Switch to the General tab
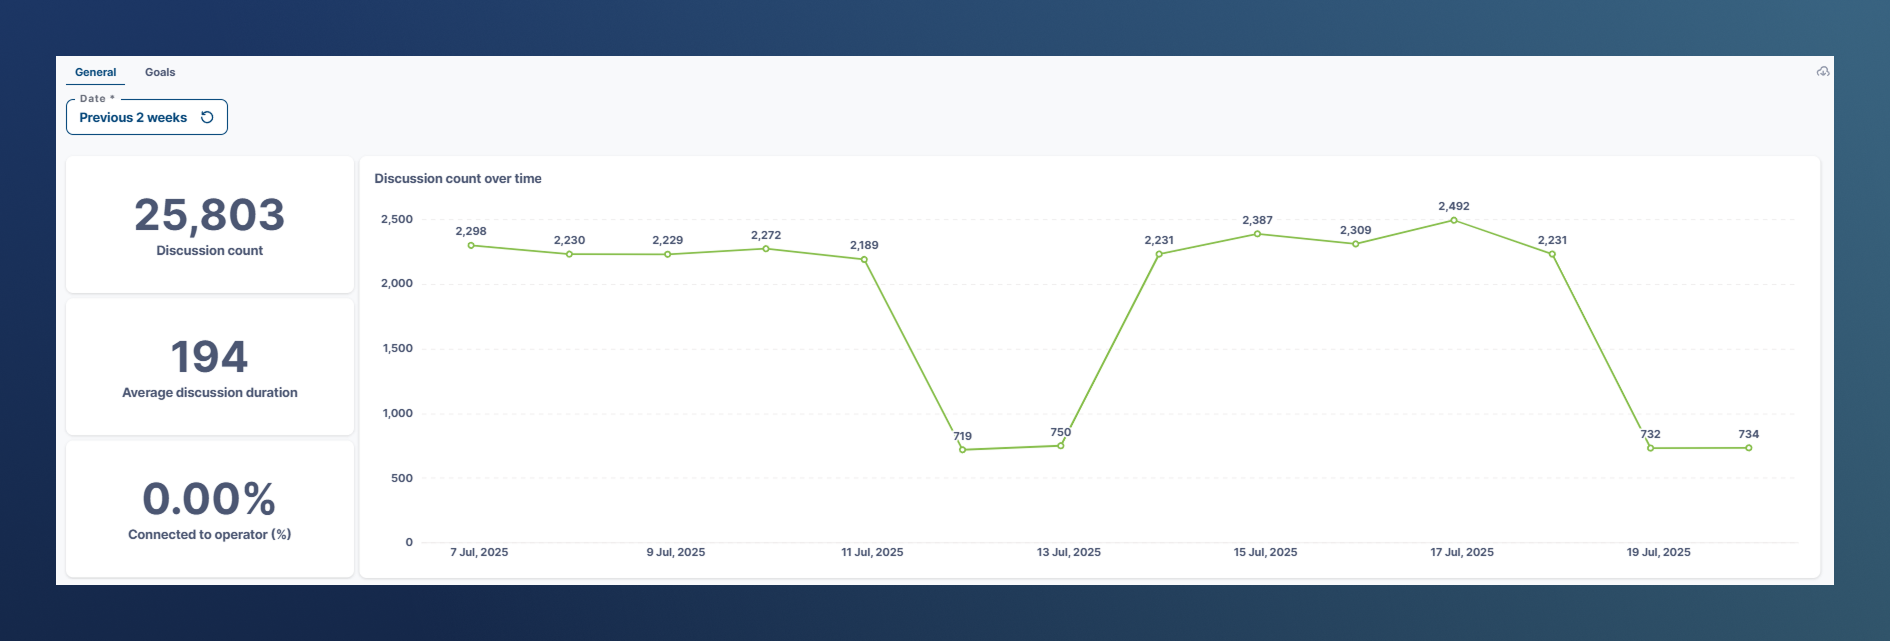 (x=95, y=72)
